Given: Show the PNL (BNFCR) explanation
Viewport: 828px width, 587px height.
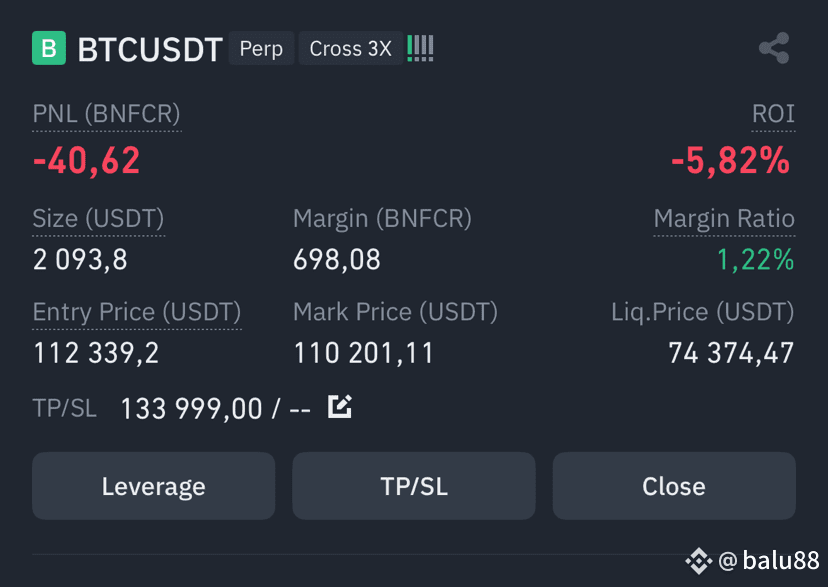Looking at the screenshot, I should (106, 114).
